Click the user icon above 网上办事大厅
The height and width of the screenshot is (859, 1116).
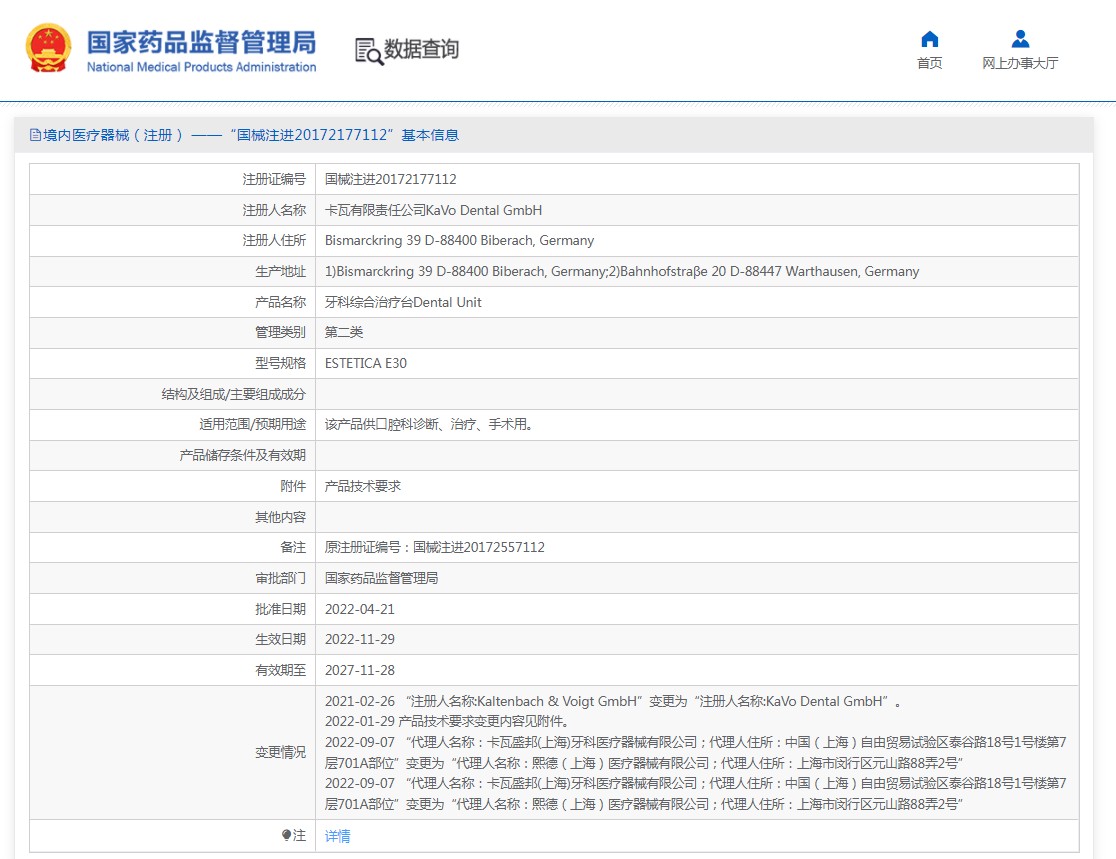(x=1020, y=39)
